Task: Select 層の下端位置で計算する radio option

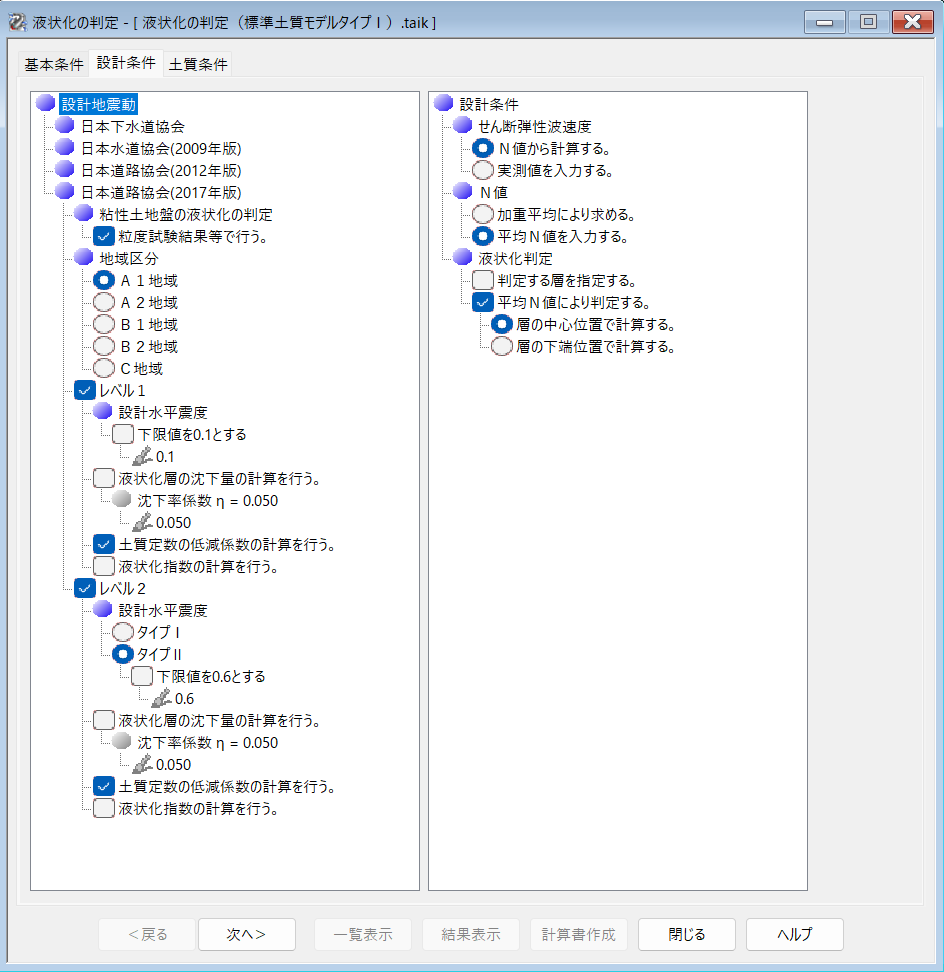Action: pos(502,346)
